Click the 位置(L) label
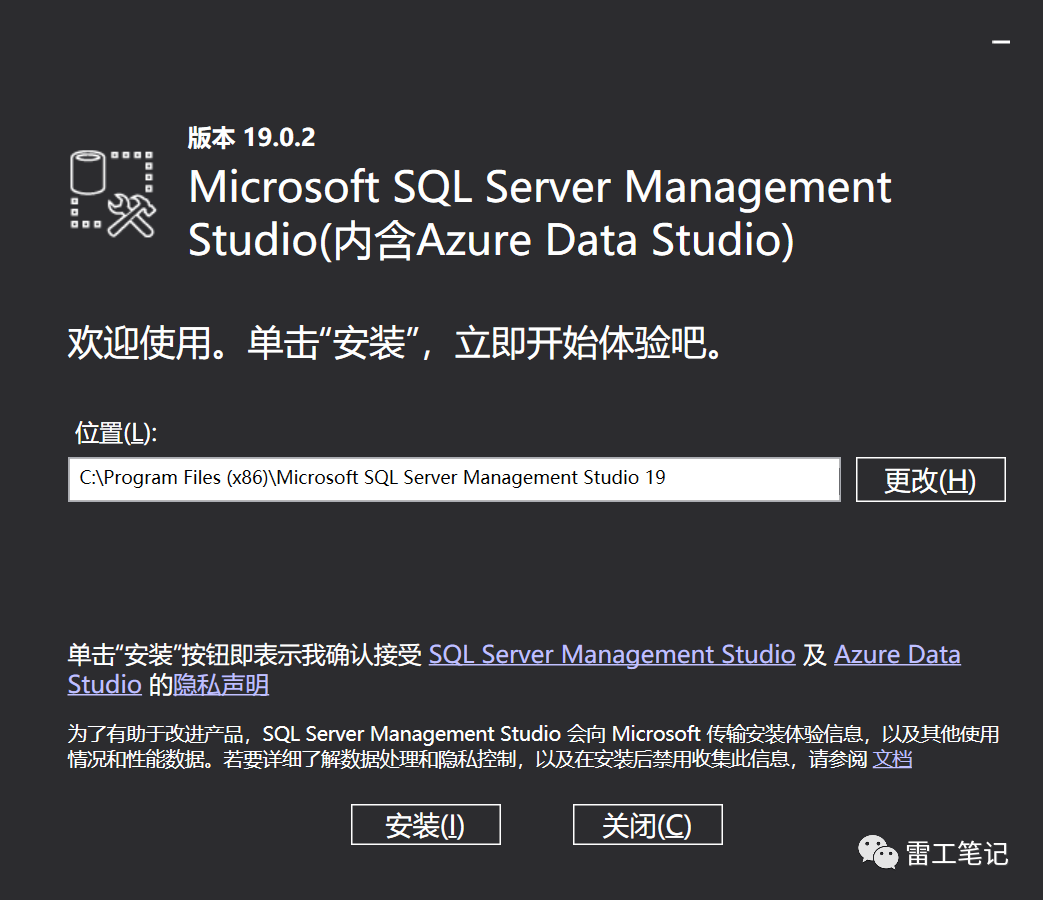Viewport: 1043px width, 900px height. [116, 433]
